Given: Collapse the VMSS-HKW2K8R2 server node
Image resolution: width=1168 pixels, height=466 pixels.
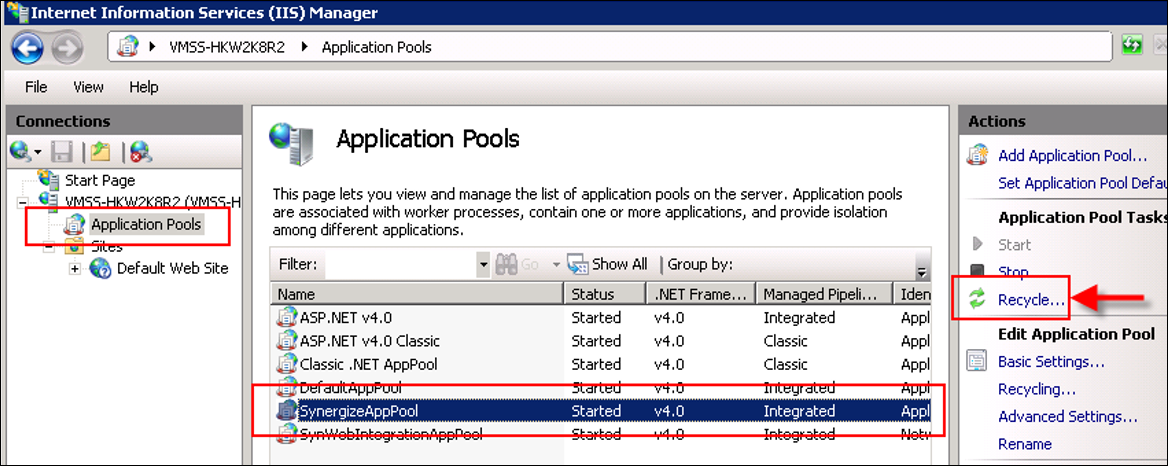Looking at the screenshot, I should click(x=23, y=202).
